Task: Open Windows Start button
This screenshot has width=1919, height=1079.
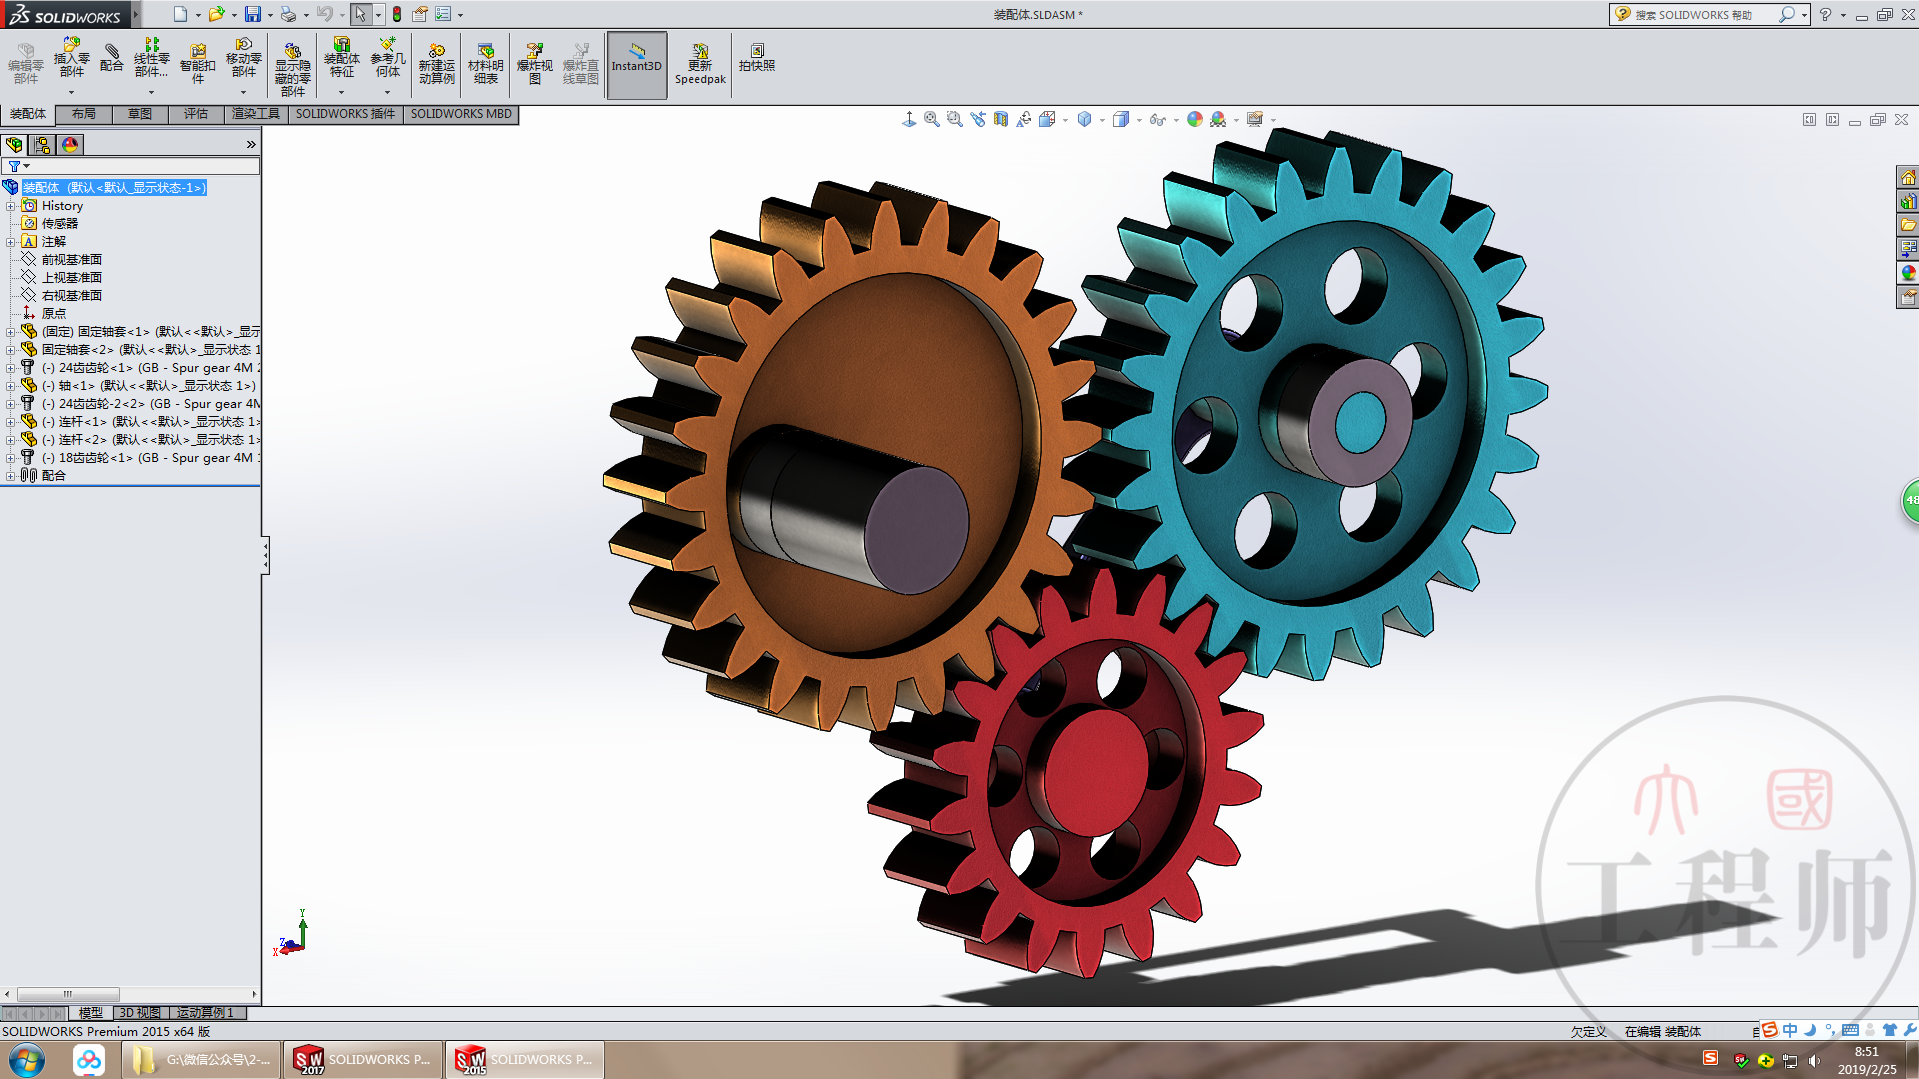Action: pos(27,1060)
